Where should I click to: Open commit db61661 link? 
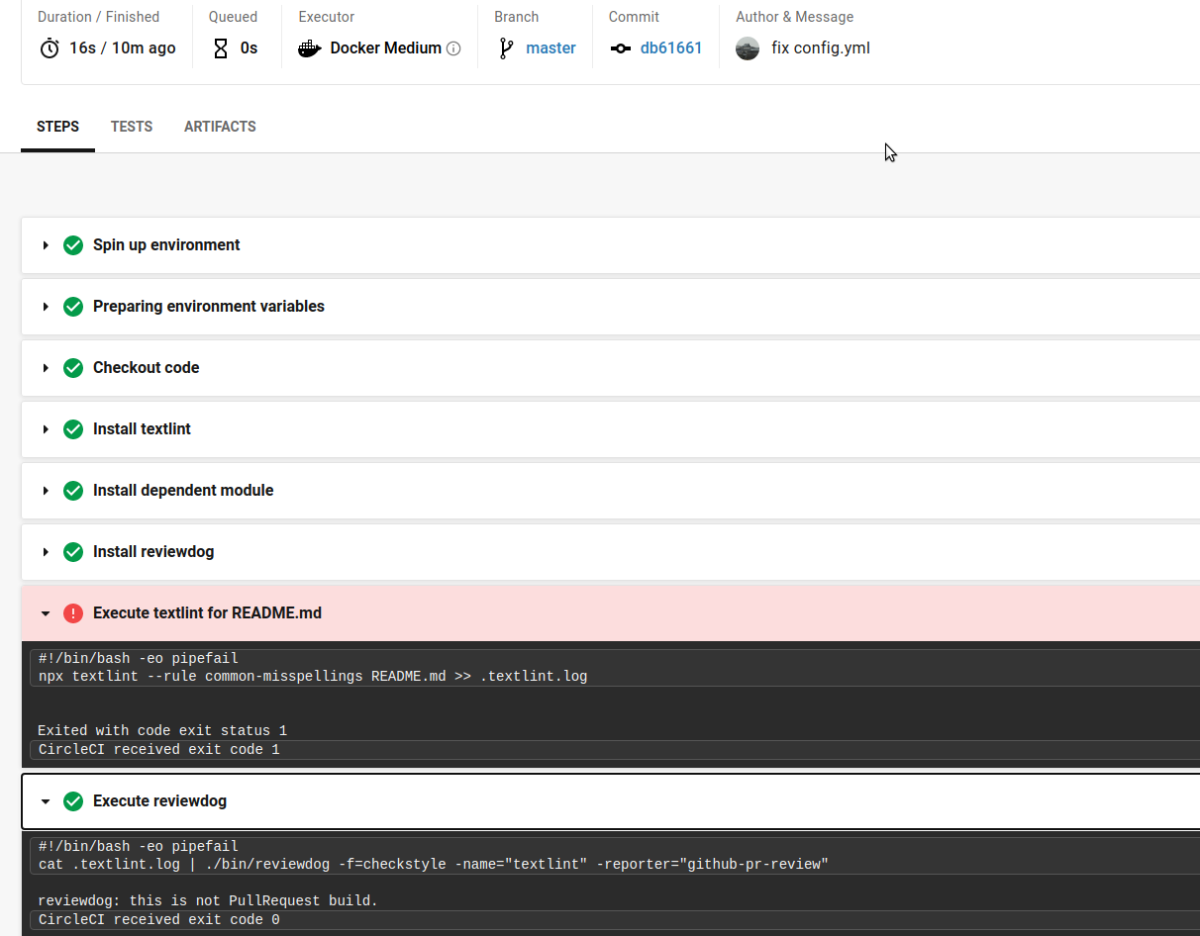coord(671,48)
